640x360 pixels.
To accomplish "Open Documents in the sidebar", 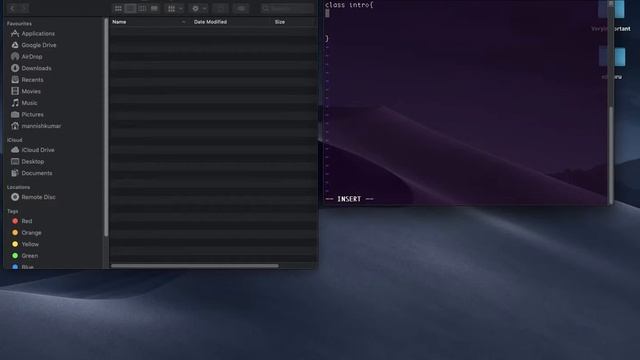I will [x=32, y=173].
